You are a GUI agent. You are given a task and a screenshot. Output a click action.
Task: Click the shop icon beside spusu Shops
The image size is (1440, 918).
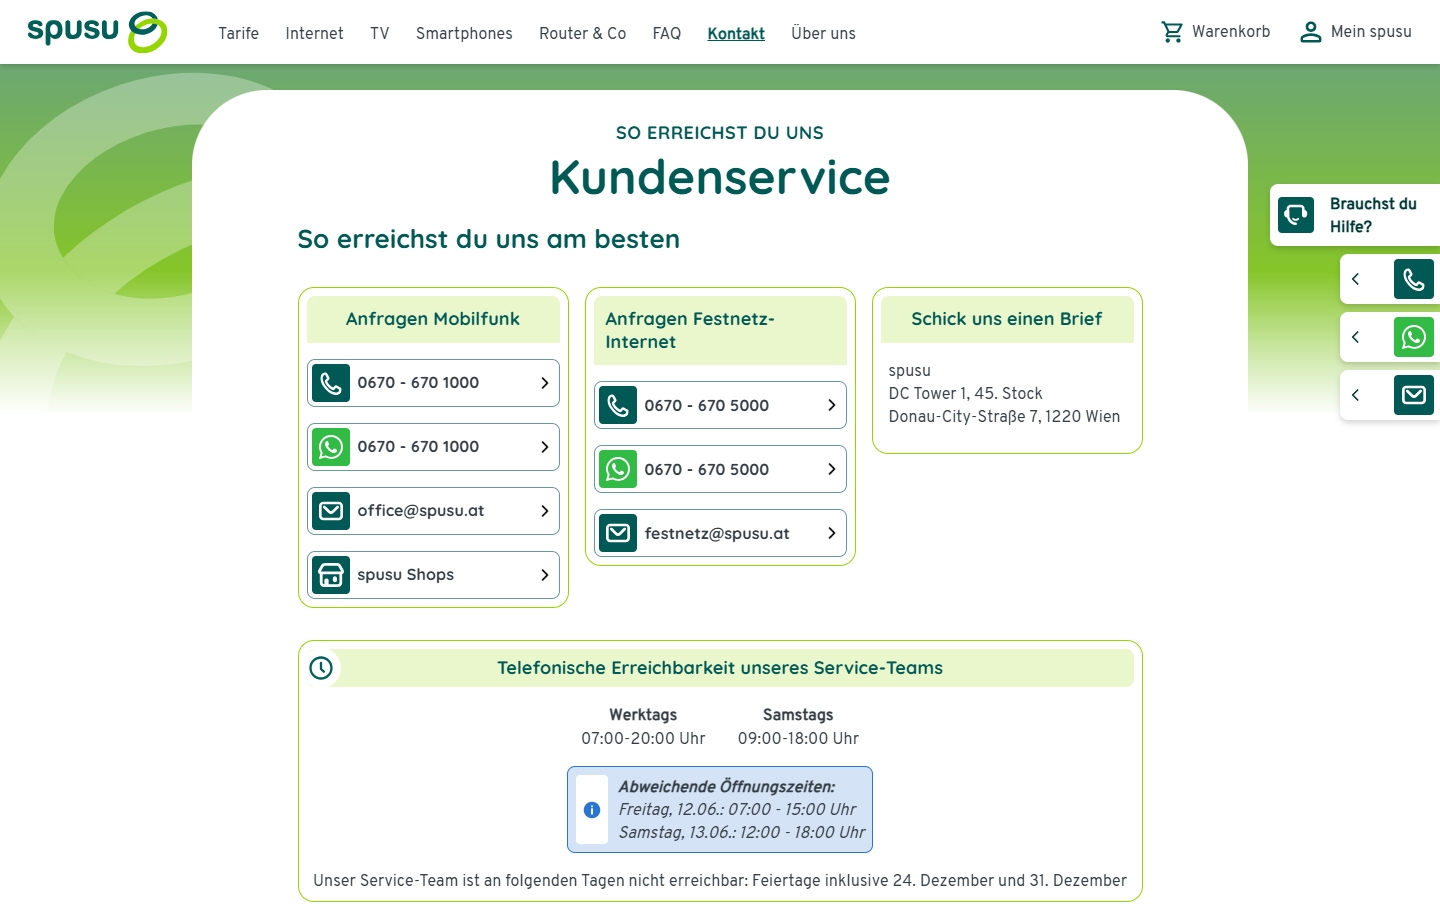click(331, 575)
